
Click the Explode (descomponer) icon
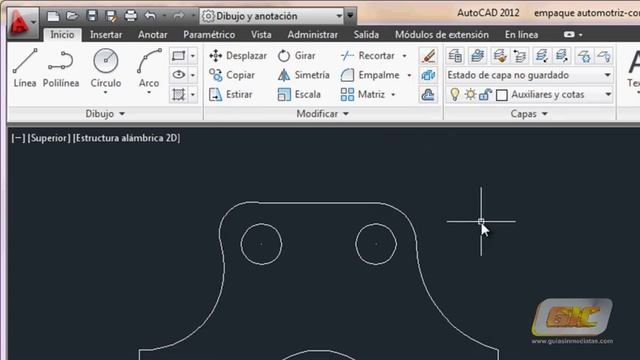(428, 75)
